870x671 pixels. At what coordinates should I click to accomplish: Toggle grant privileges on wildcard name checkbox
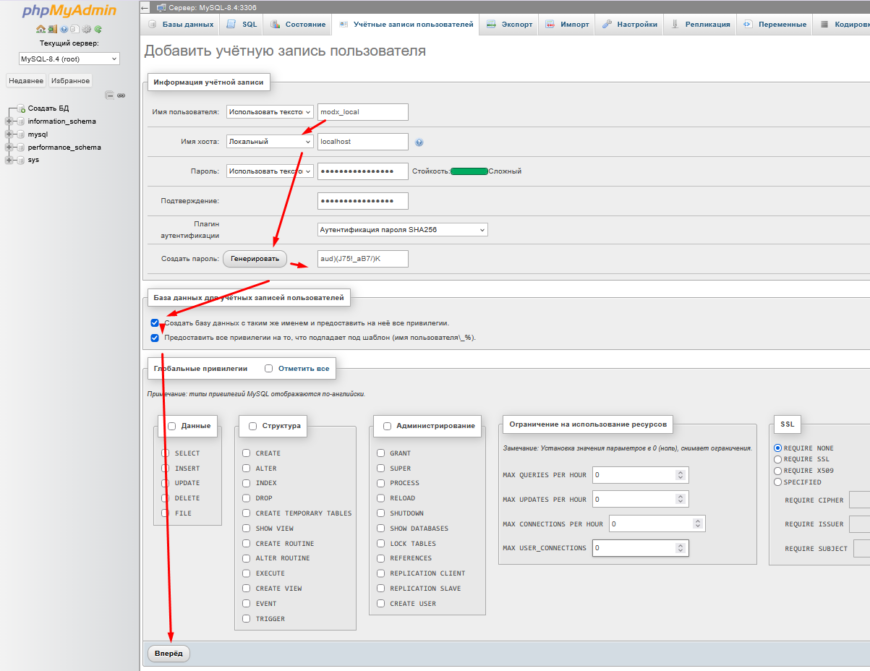[x=155, y=337]
